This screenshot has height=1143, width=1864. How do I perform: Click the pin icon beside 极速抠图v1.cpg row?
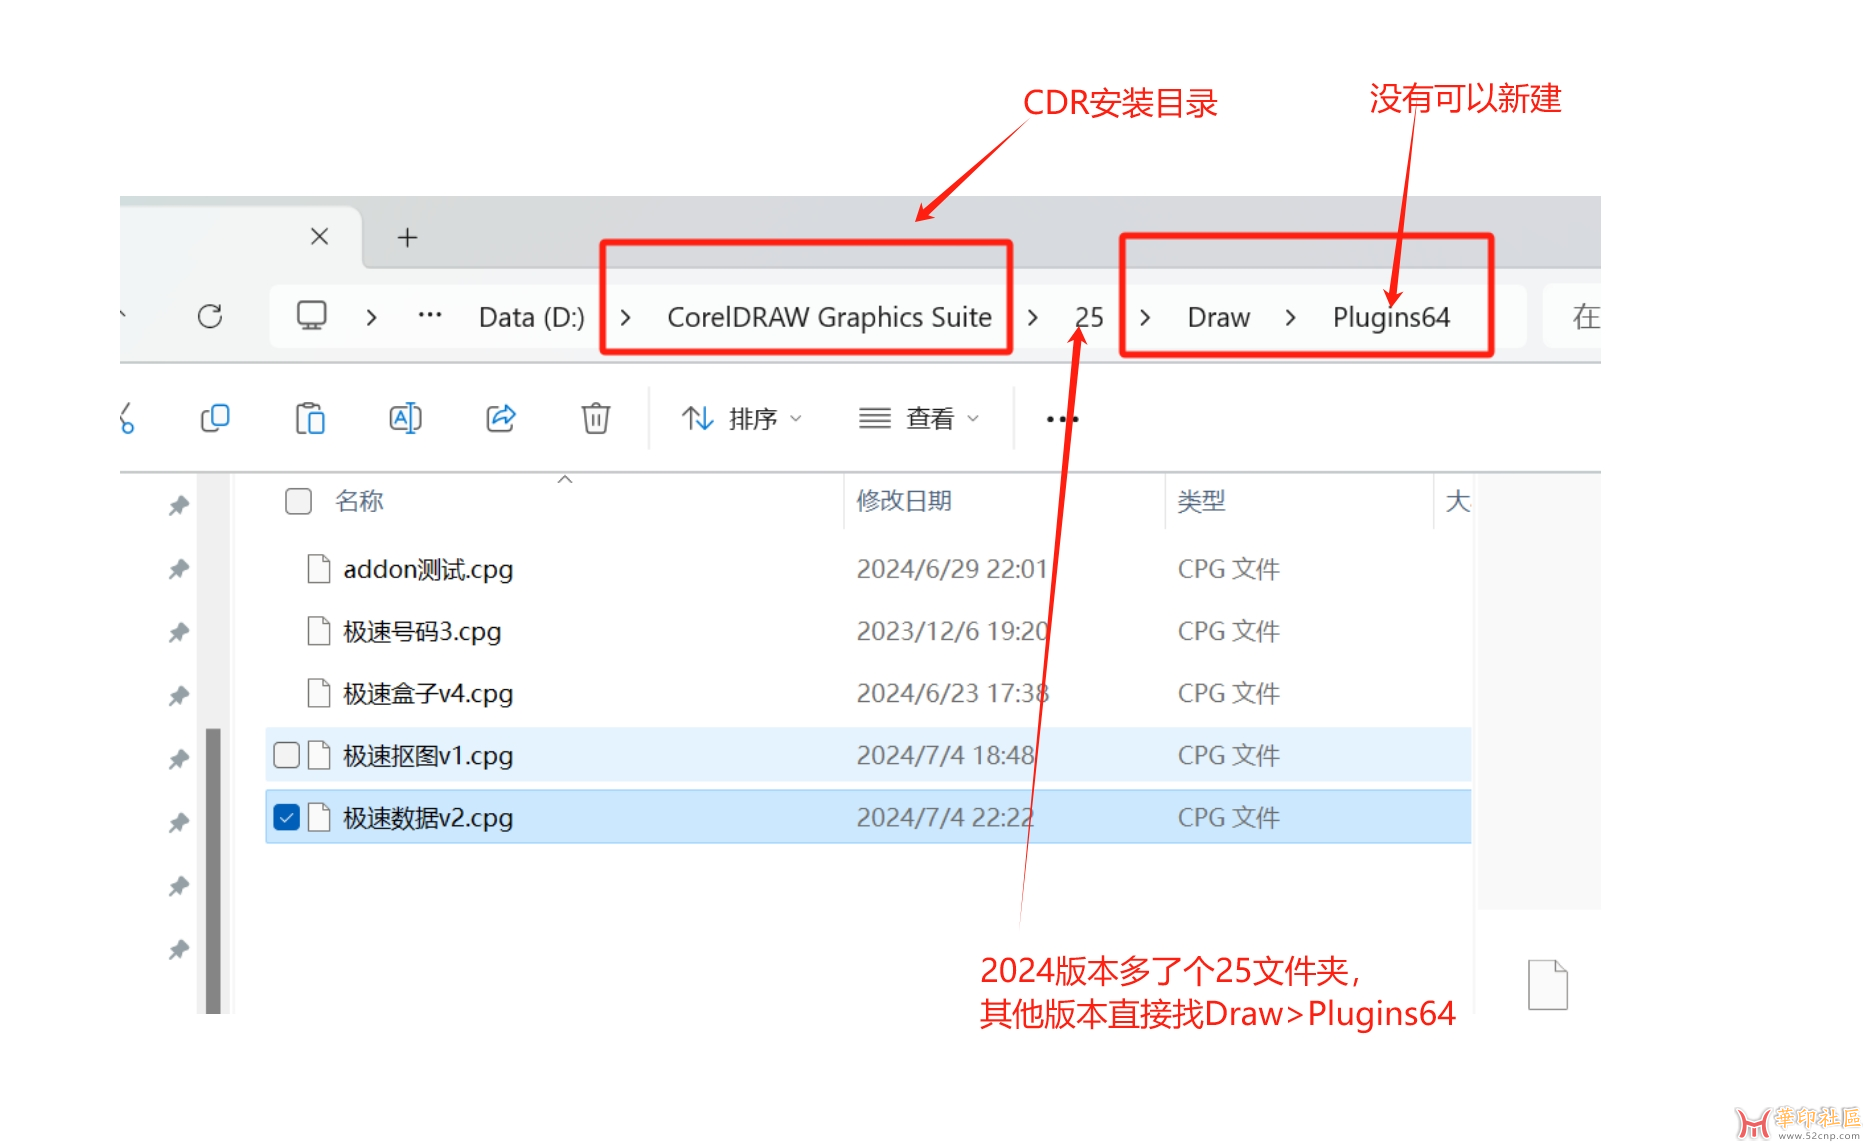[179, 759]
